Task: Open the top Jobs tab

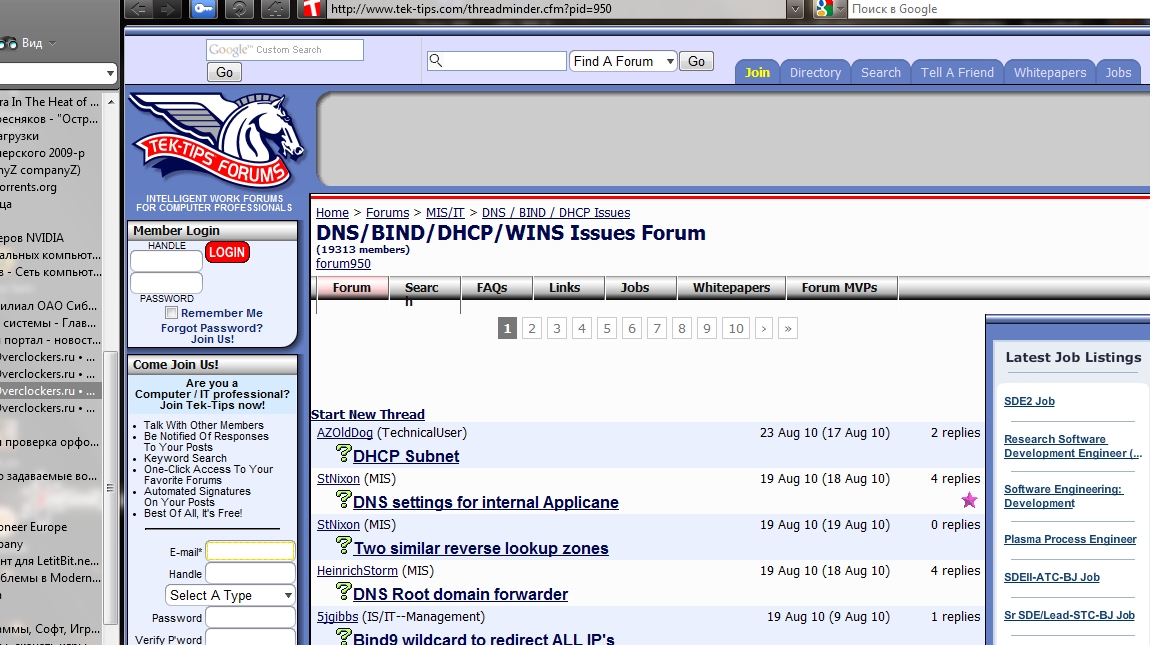Action: (x=1118, y=73)
